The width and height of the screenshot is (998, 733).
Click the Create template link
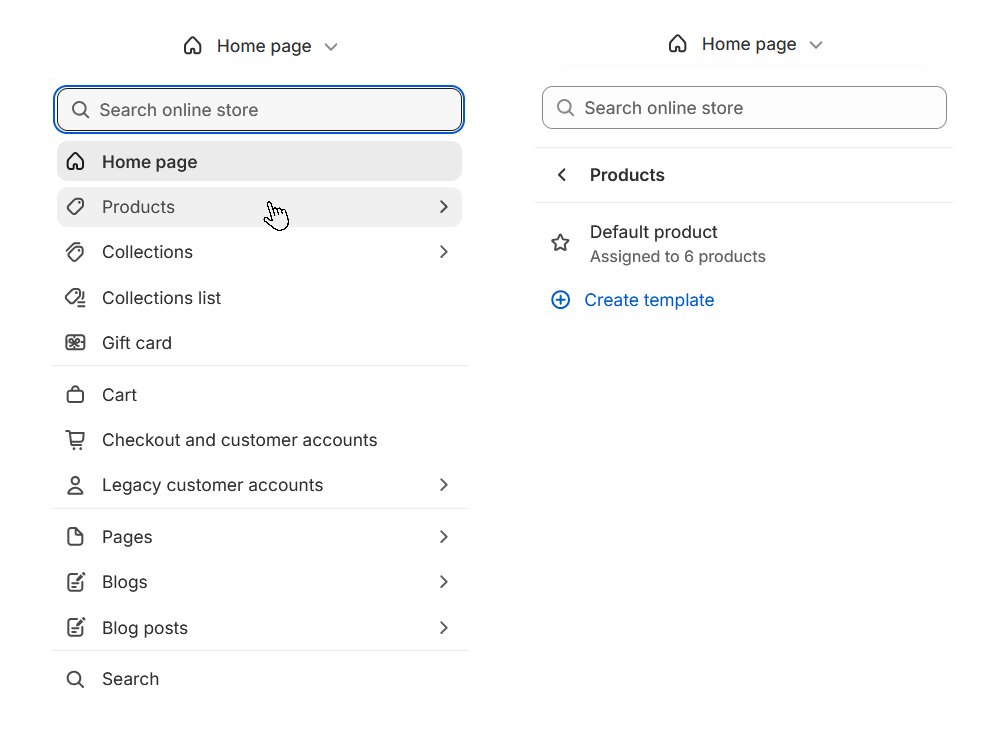pyautogui.click(x=649, y=300)
